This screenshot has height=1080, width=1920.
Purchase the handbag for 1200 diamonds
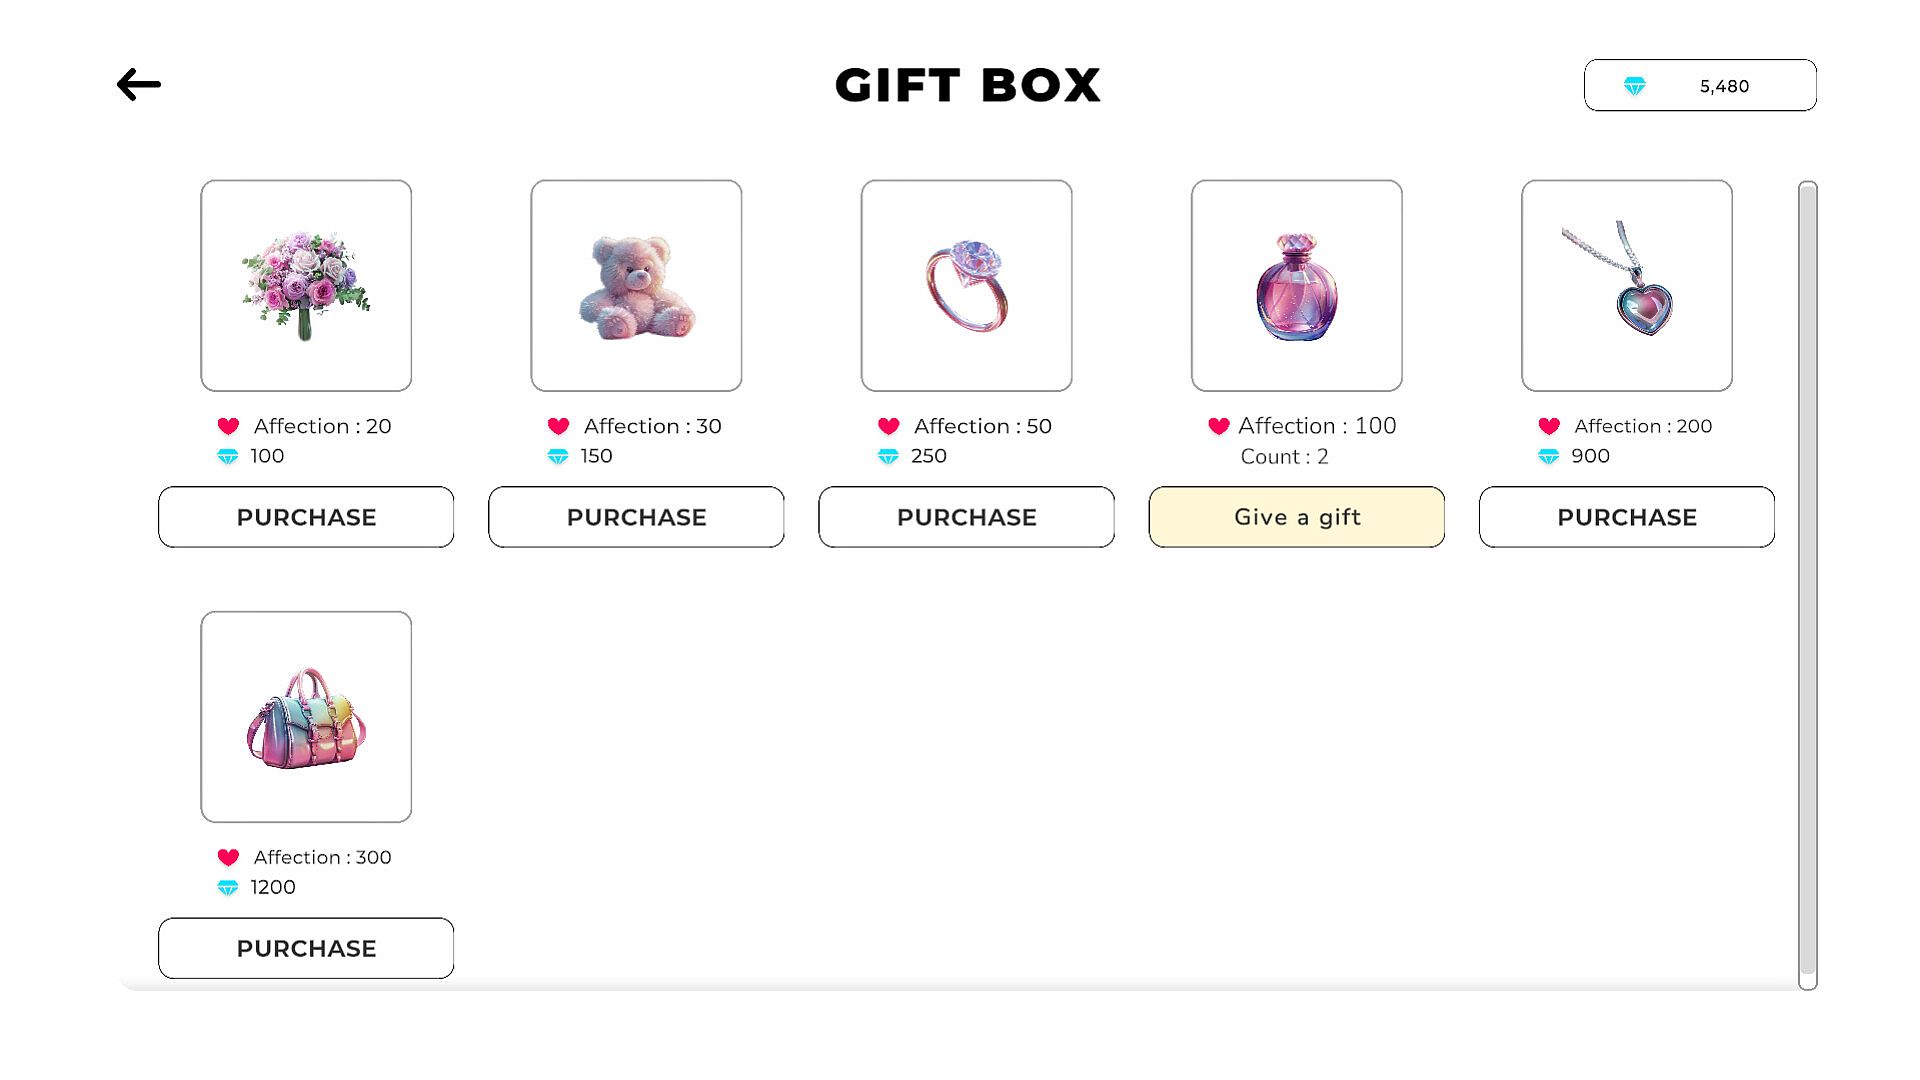coord(306,948)
